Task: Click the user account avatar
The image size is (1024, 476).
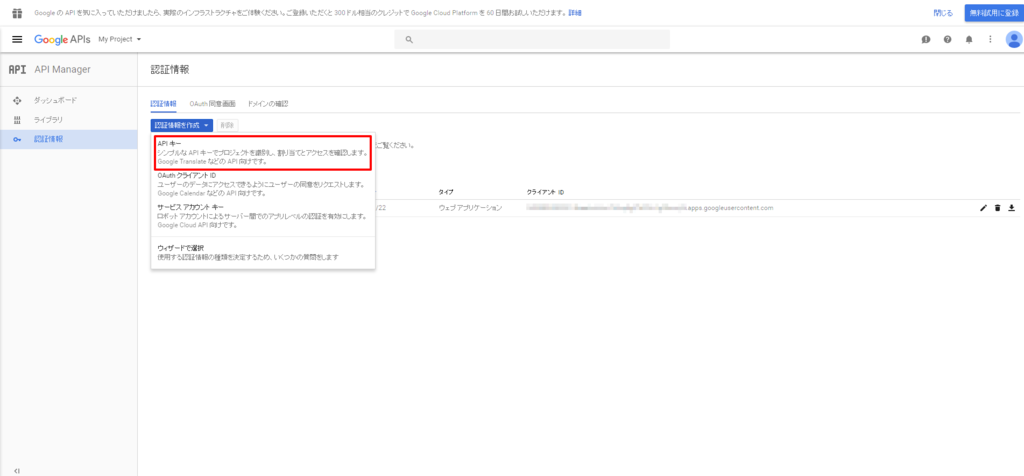Action: 1014,40
